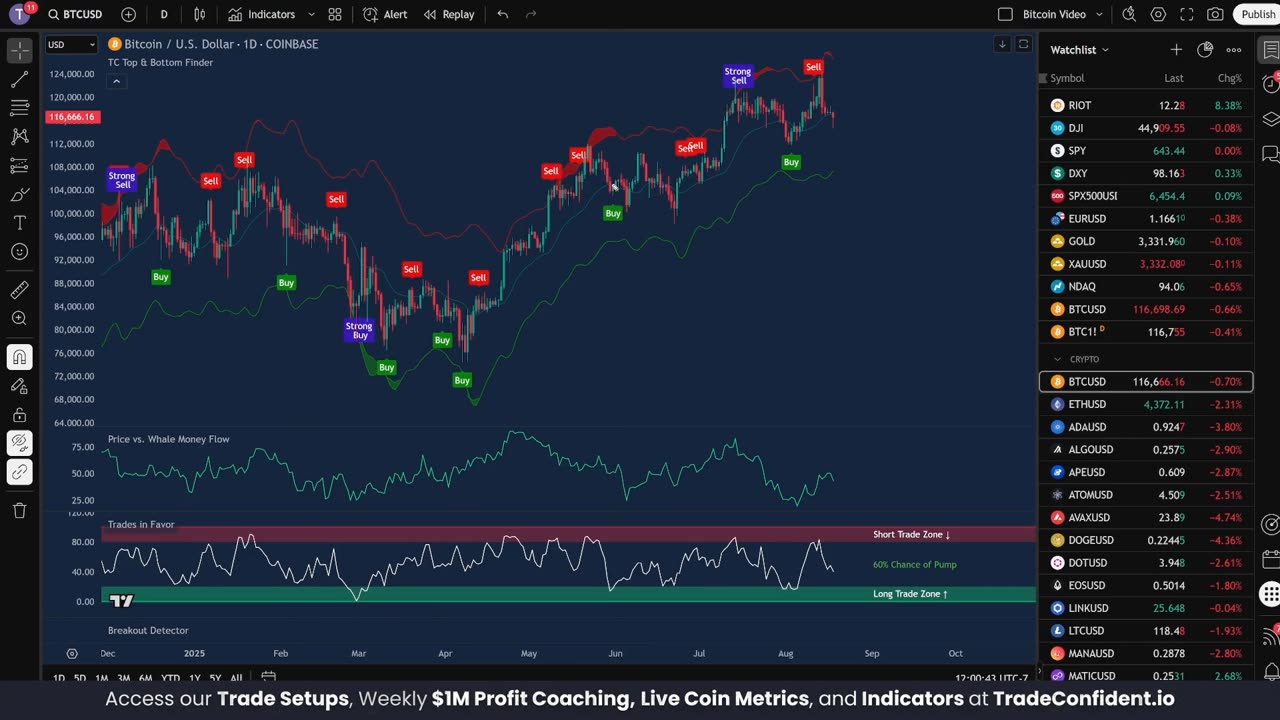Click the compare or add symbol plus icon
Image resolution: width=1280 pixels, height=720 pixels.
[x=128, y=14]
